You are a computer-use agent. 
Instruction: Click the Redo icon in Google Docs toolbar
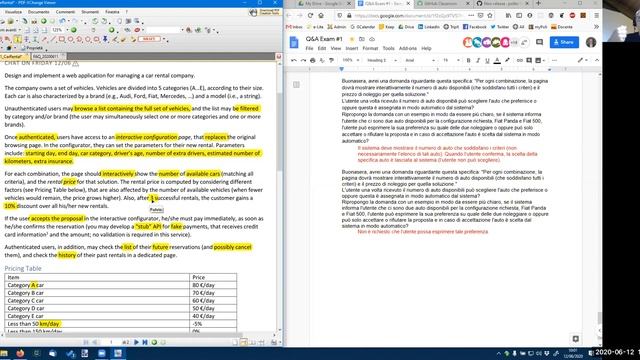[x=303, y=60]
